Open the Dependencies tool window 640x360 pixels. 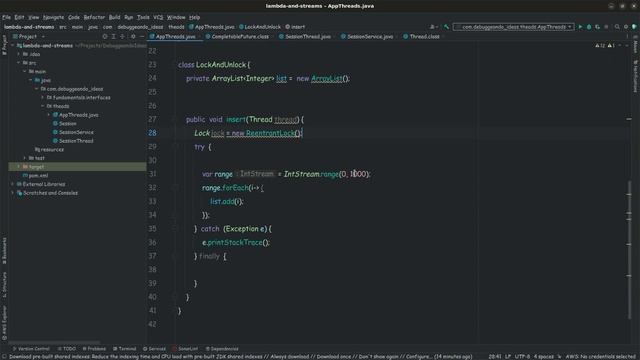222,349
